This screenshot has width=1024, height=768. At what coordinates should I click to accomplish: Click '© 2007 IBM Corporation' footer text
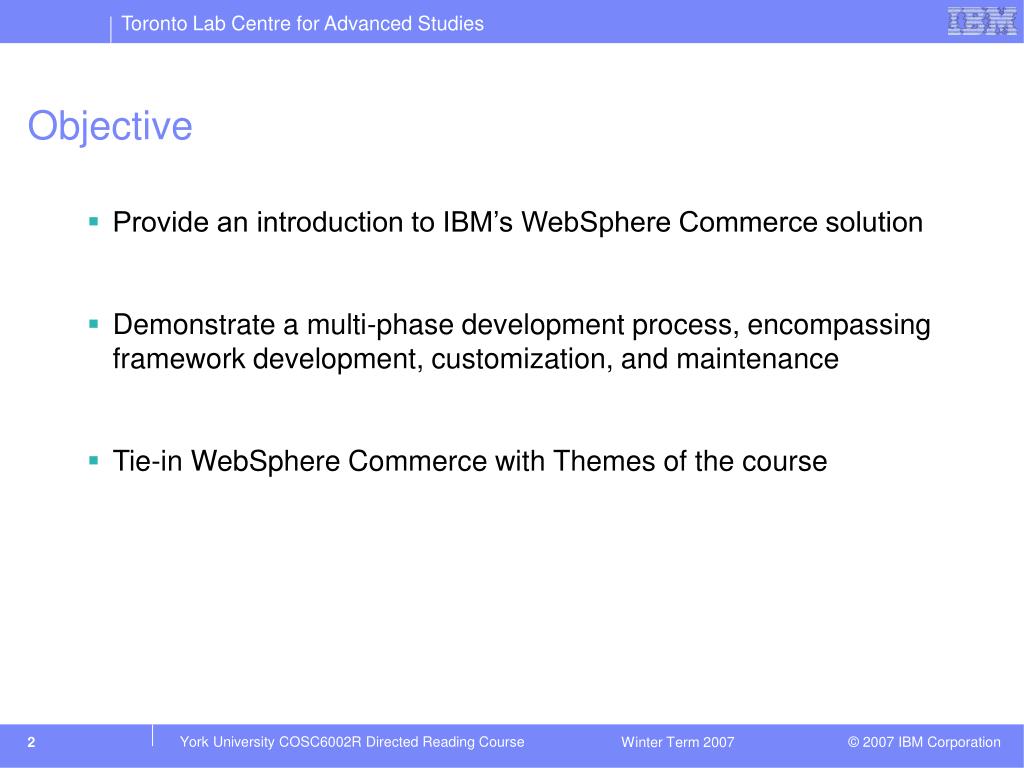[x=924, y=742]
